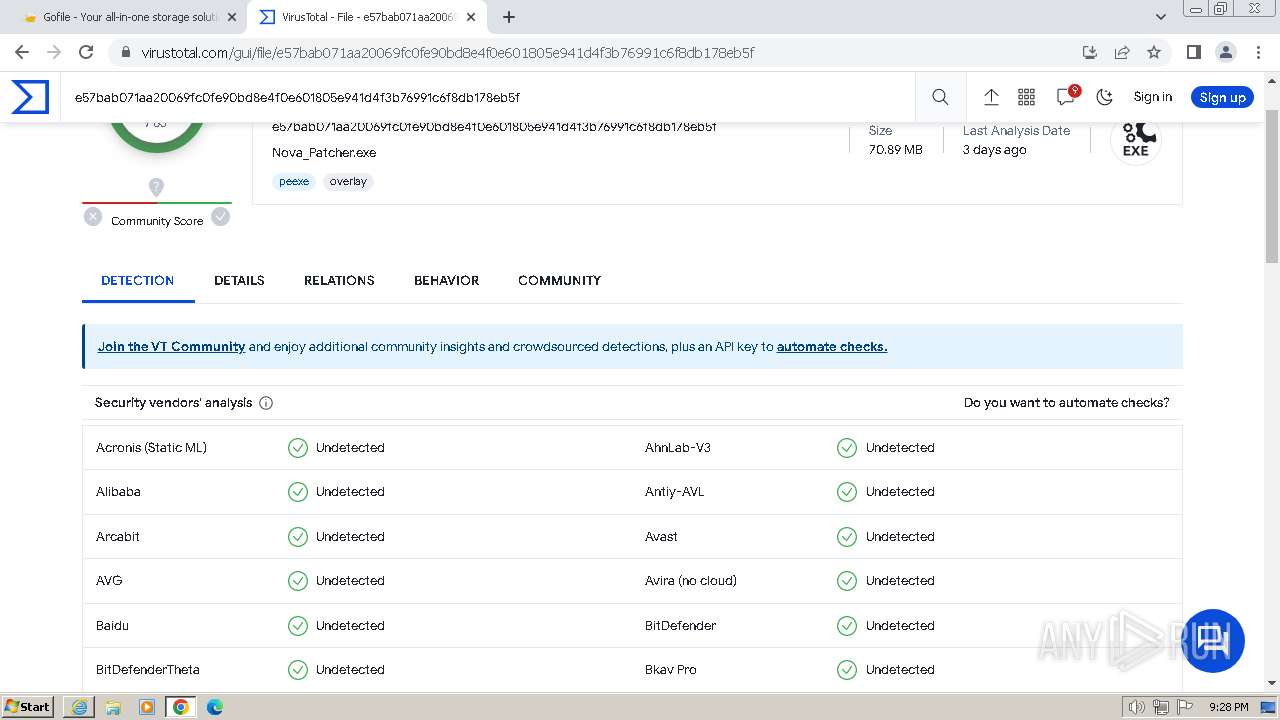1280x720 pixels.
Task: Click the Sign up button
Action: pyautogui.click(x=1222, y=97)
